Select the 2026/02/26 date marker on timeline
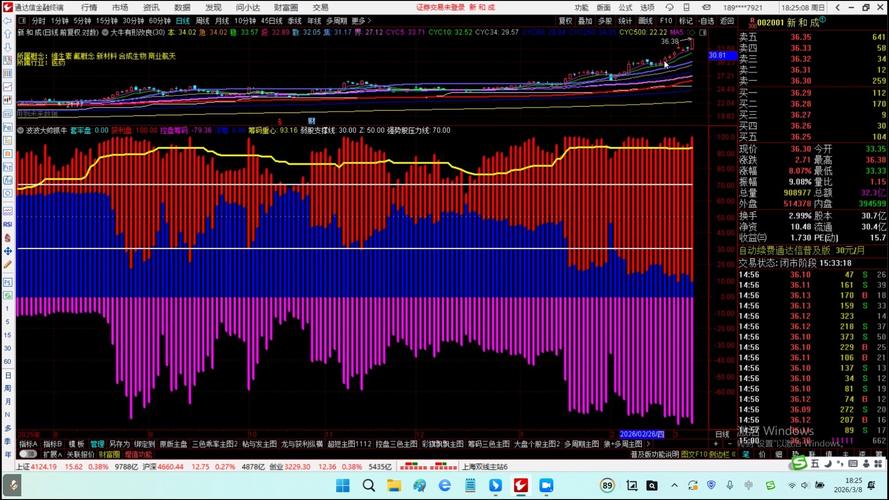The height and width of the screenshot is (500, 889). point(642,434)
